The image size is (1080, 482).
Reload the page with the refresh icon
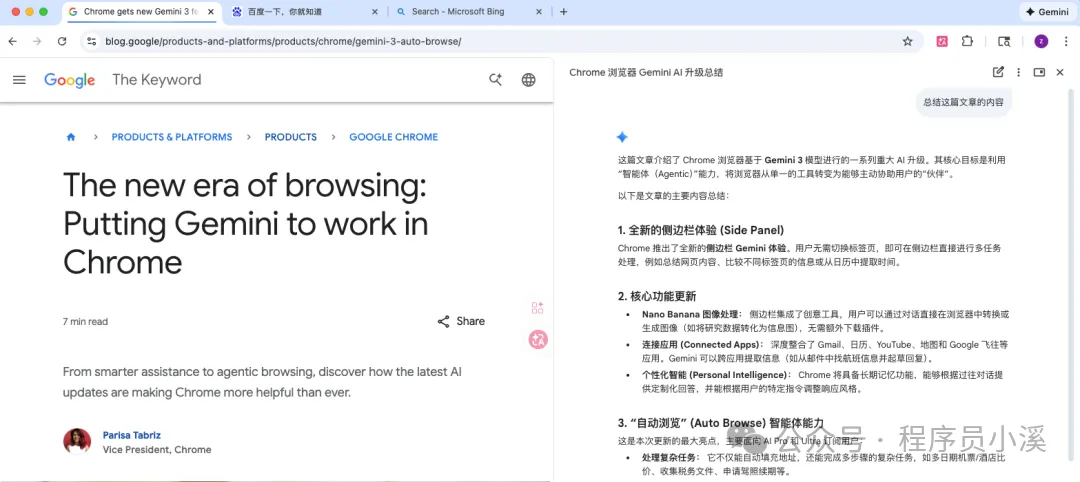62,41
